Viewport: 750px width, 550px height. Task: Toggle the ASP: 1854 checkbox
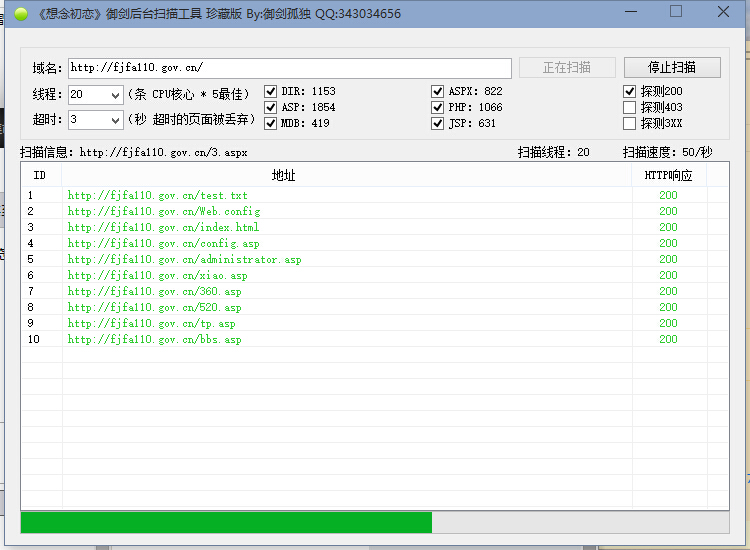(x=271, y=107)
